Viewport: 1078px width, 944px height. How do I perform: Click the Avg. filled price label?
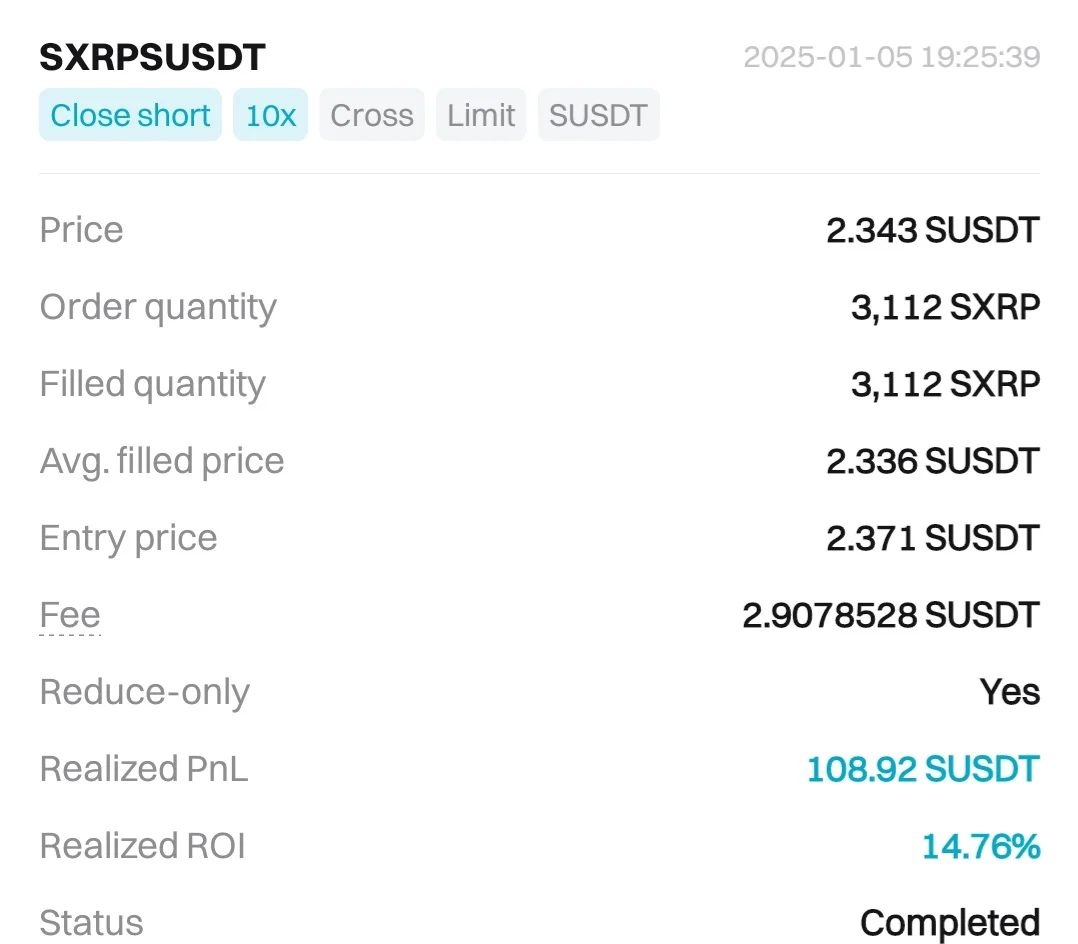point(162,461)
